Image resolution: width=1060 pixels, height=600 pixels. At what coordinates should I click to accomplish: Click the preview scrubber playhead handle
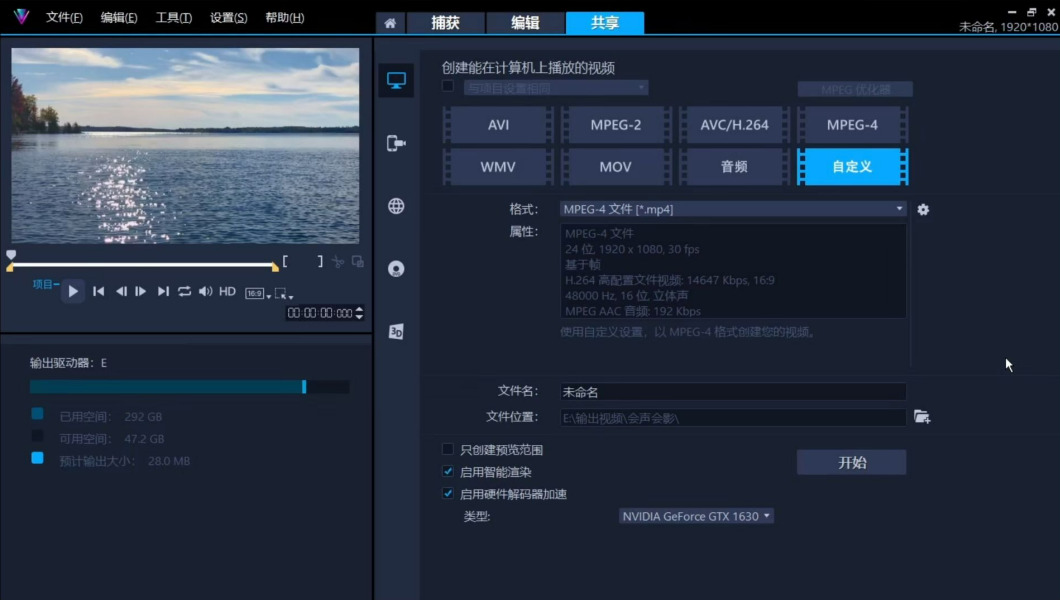tap(11, 256)
